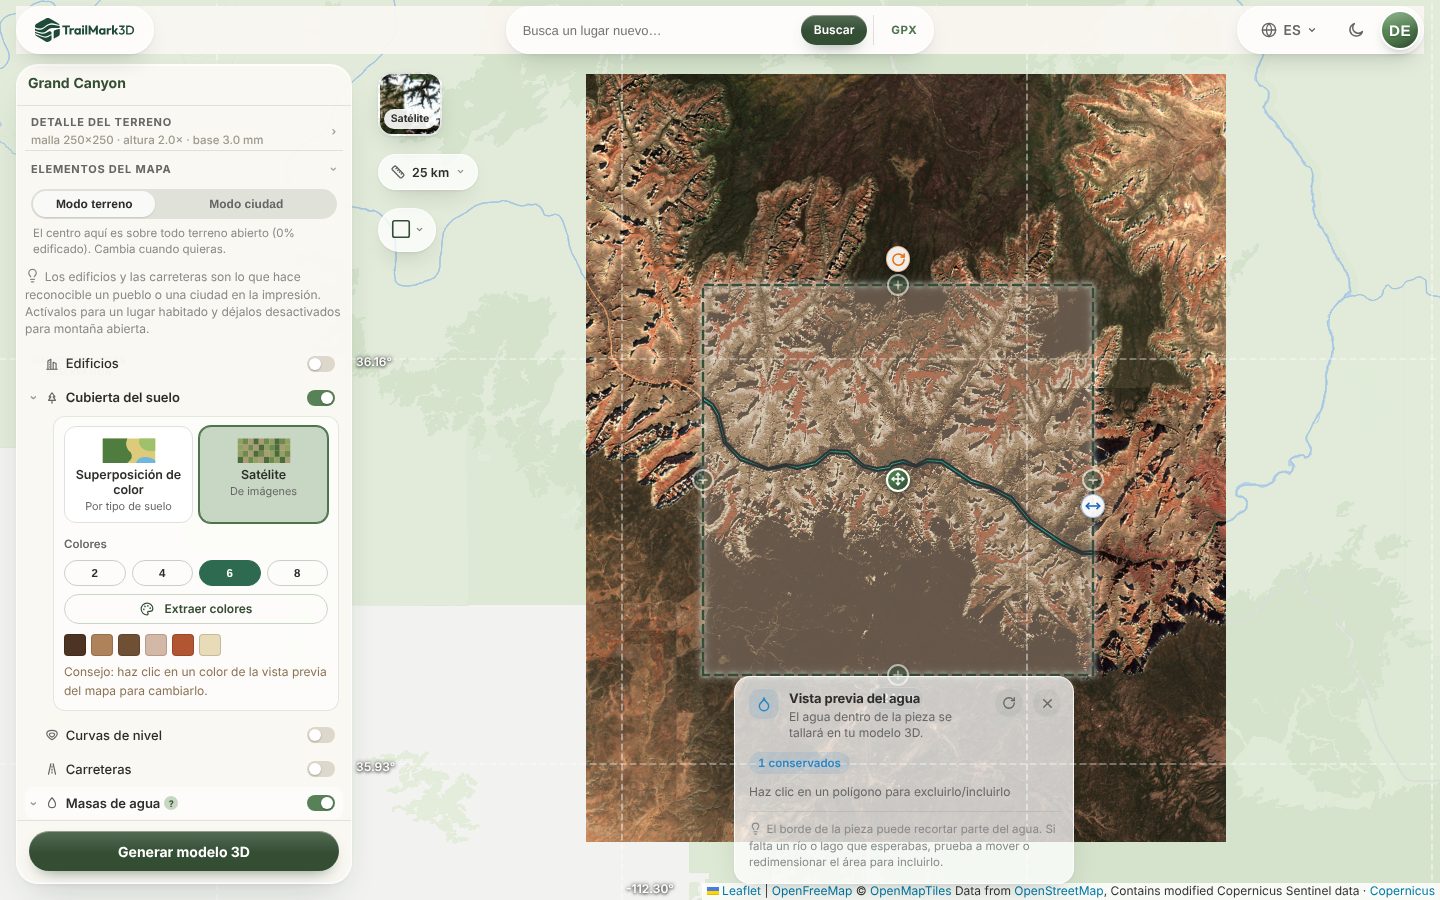Switch to Modo ciudad tab
1440x900 pixels.
pyautogui.click(x=246, y=204)
